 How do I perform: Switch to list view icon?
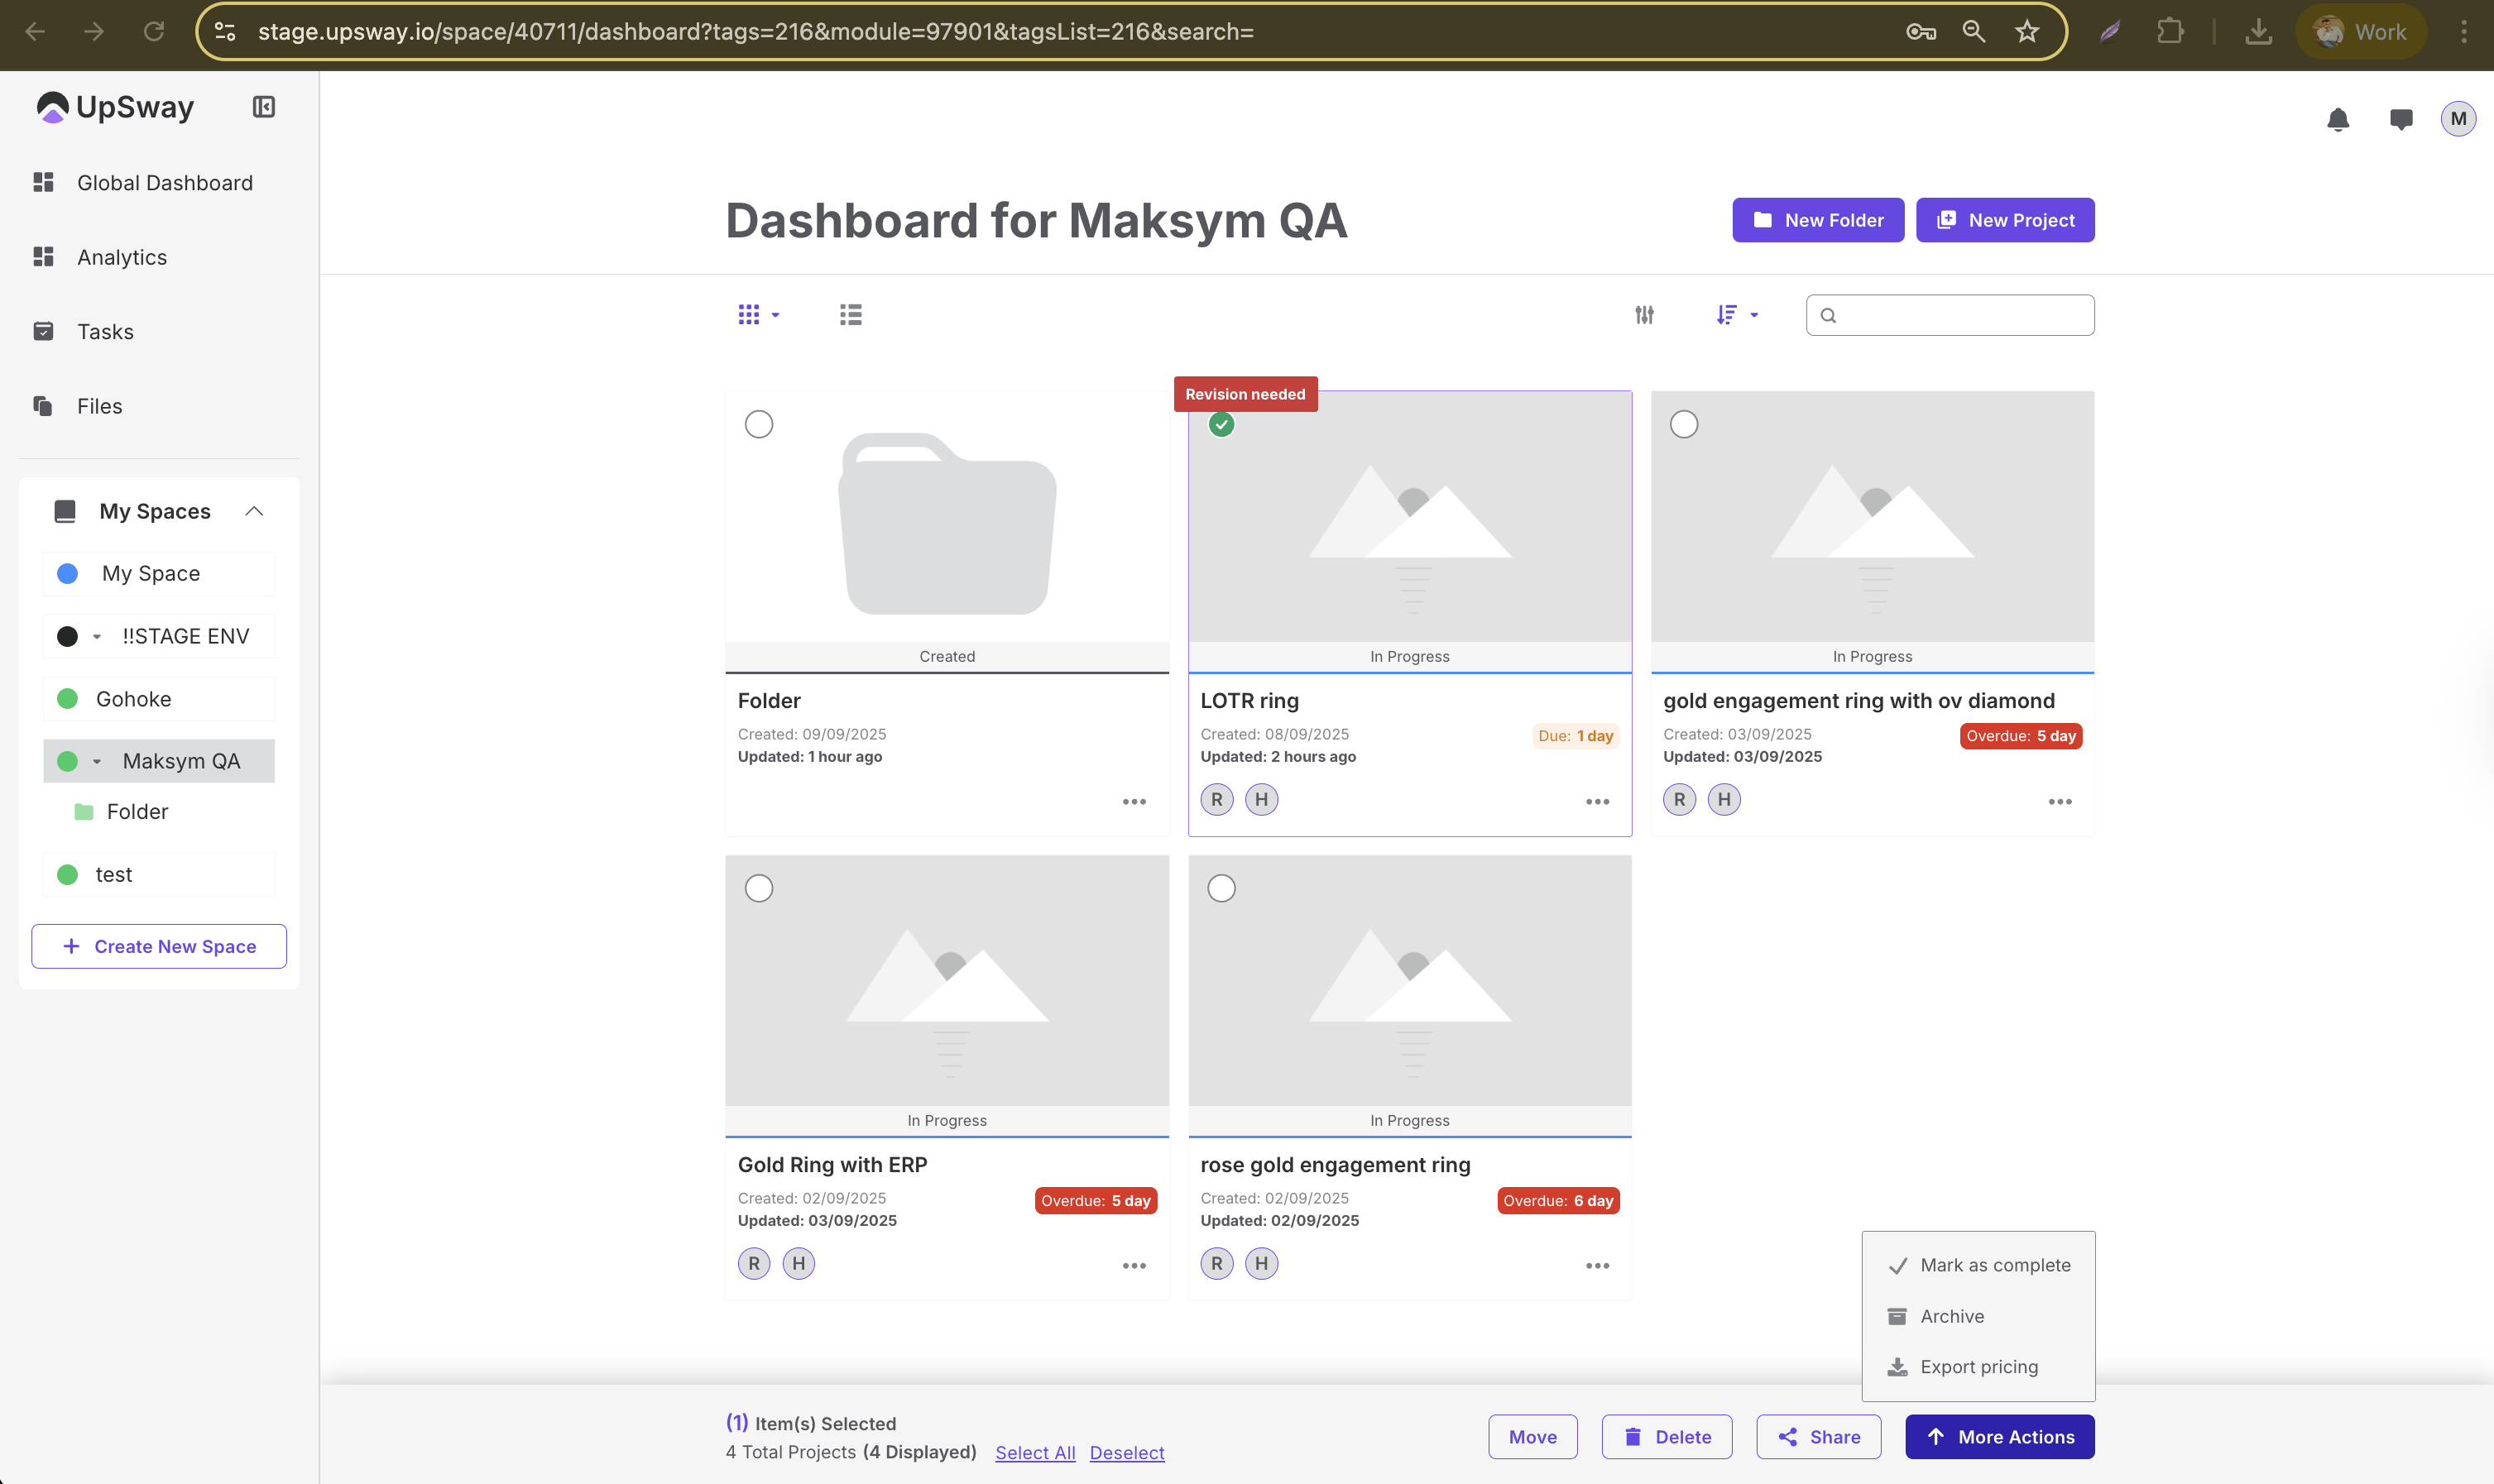850,315
